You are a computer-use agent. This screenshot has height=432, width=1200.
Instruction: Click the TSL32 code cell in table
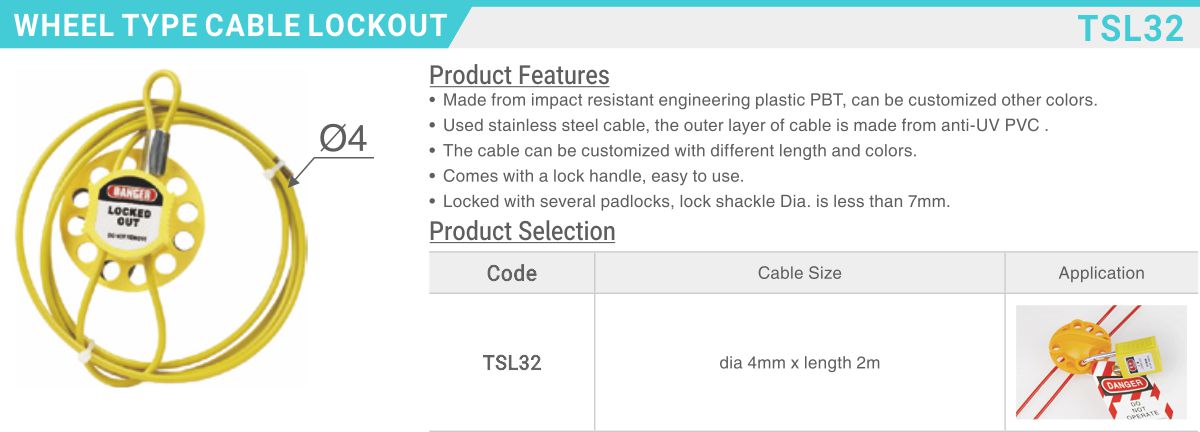tap(512, 362)
